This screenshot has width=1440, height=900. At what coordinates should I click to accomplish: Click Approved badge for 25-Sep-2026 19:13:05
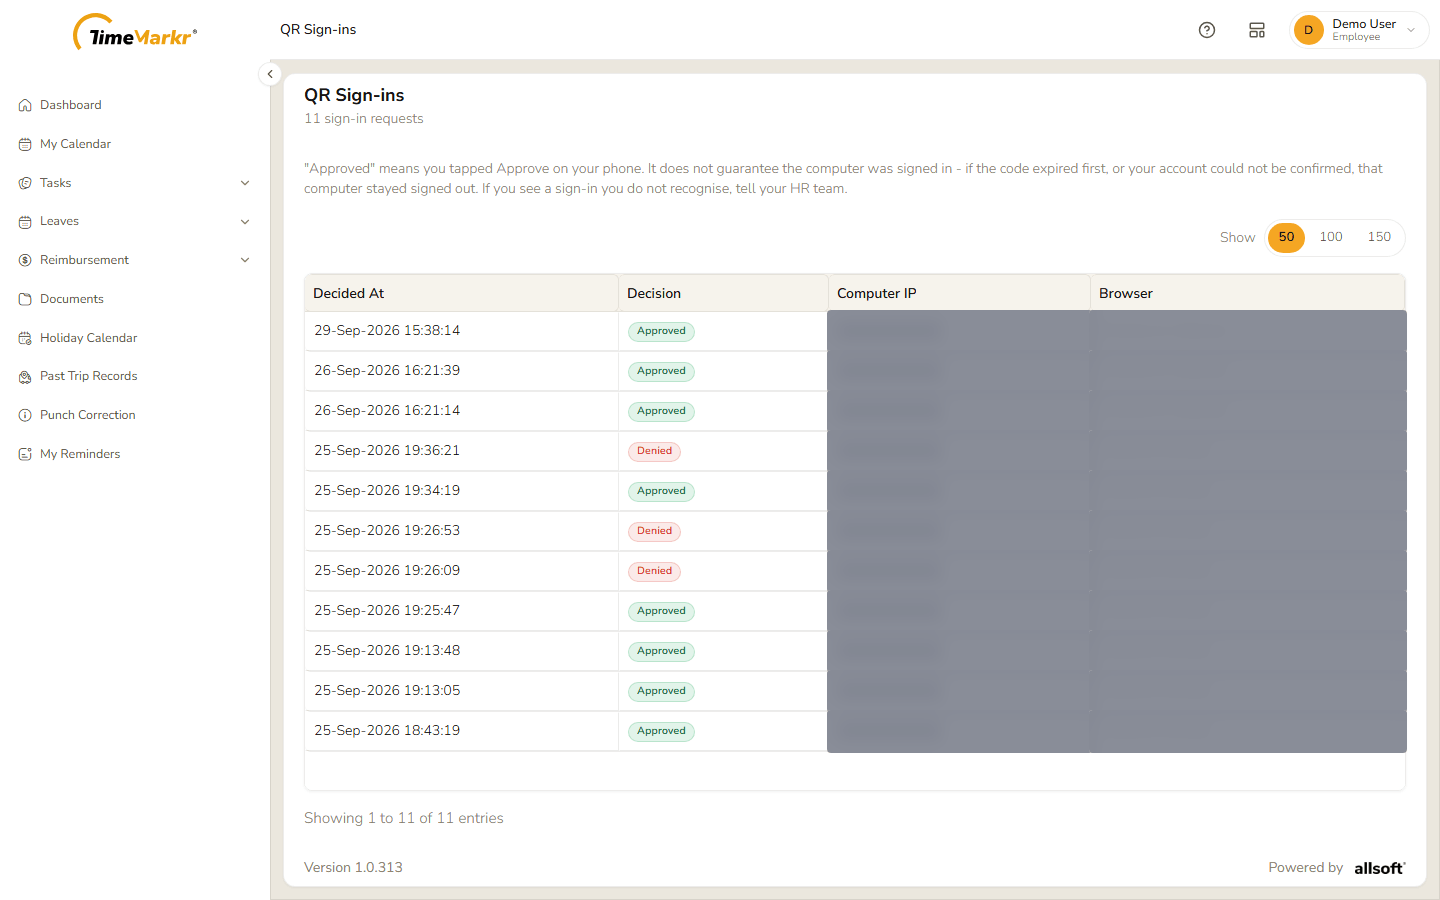pos(661,691)
